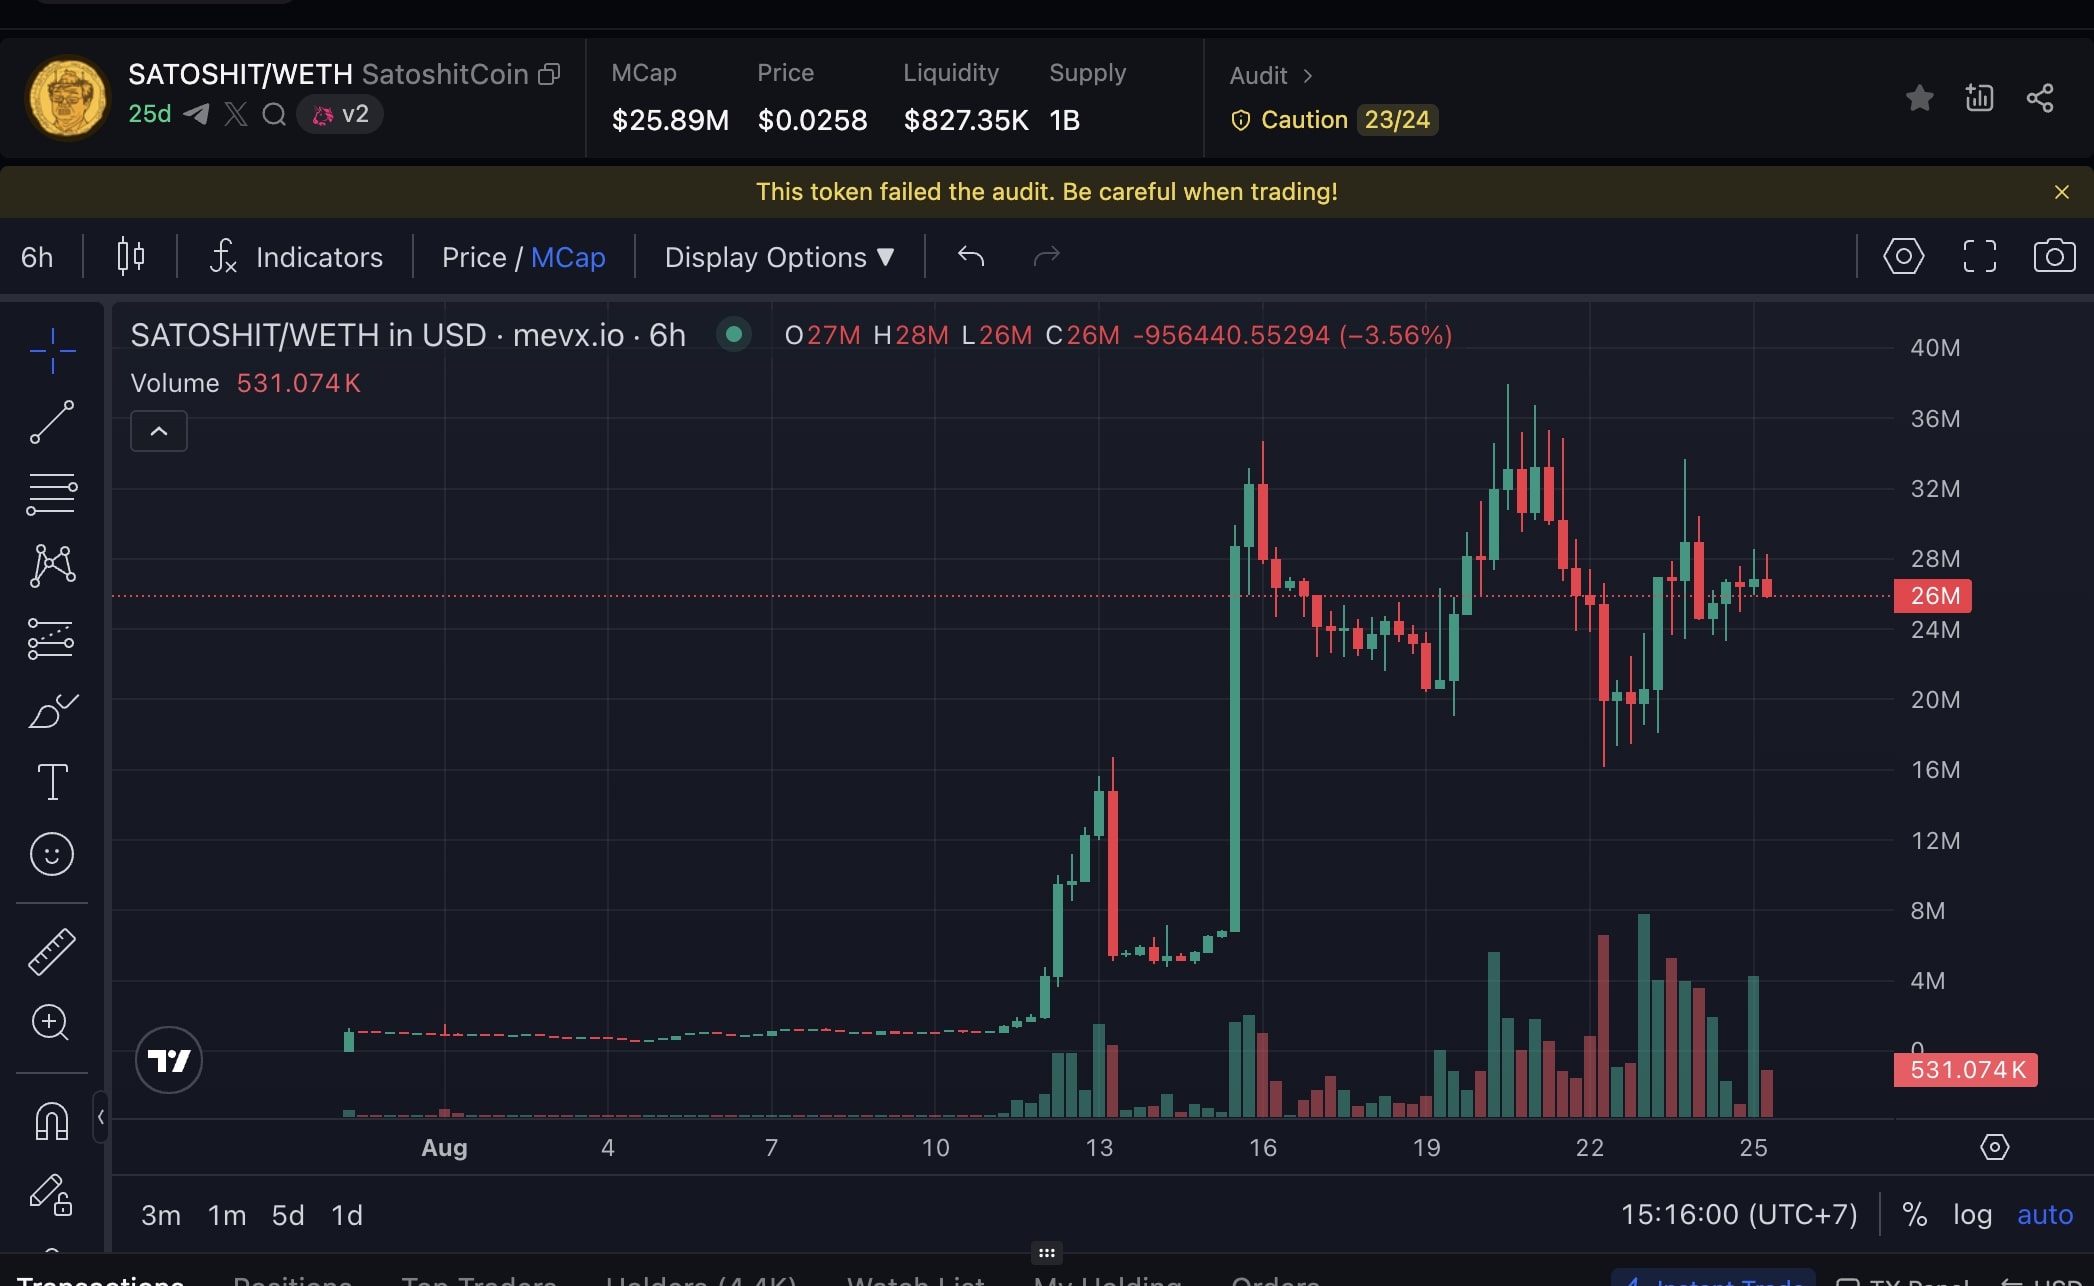2094x1286 pixels.
Task: Toggle lock all drawing tools
Action: (x=52, y=1194)
